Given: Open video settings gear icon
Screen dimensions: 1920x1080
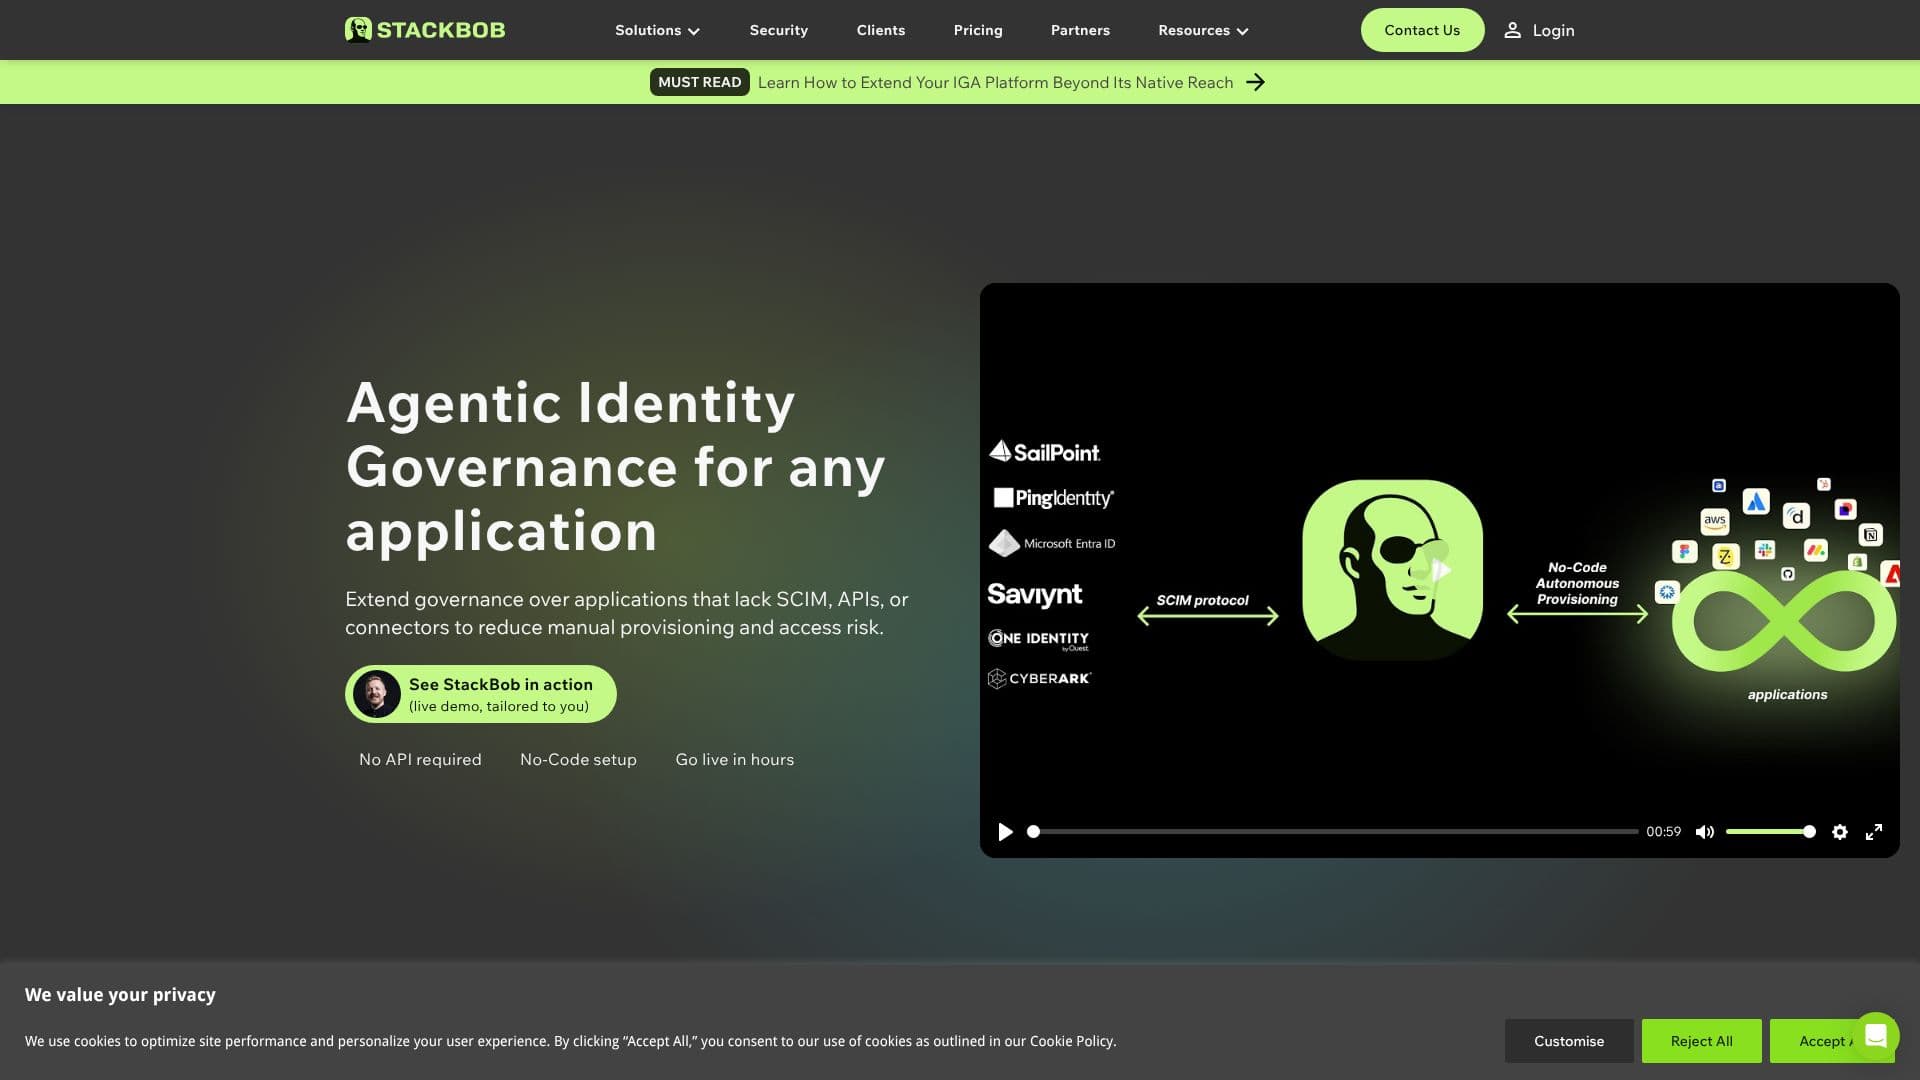Looking at the screenshot, I should click(x=1840, y=832).
